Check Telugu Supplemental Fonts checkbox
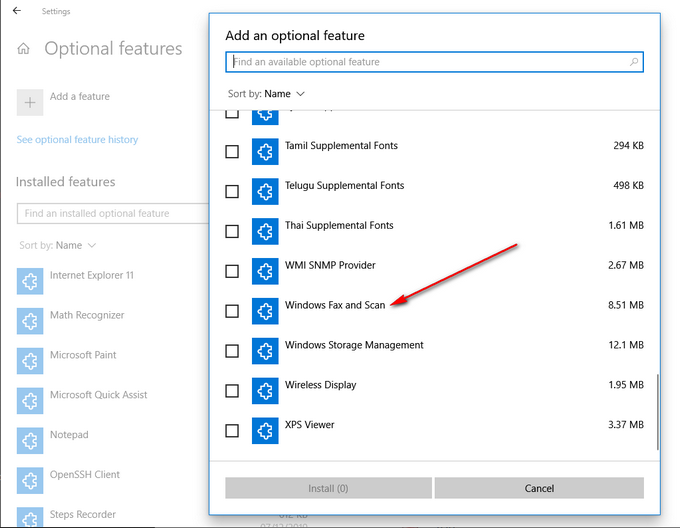Viewport: 680px width, 528px height. 232,192
